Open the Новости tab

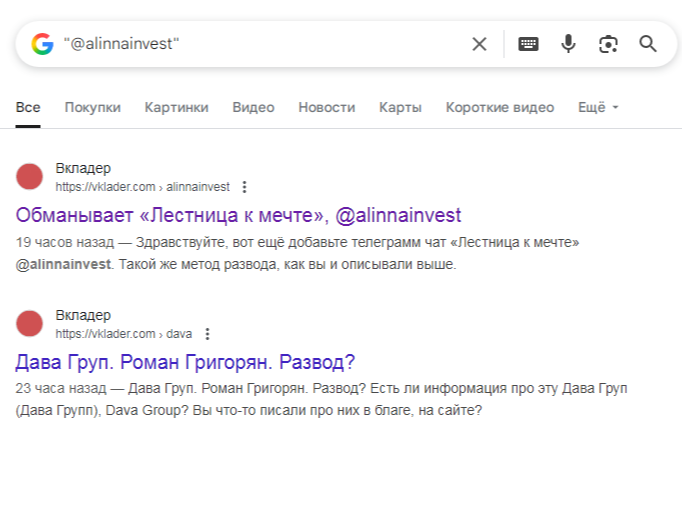point(327,107)
